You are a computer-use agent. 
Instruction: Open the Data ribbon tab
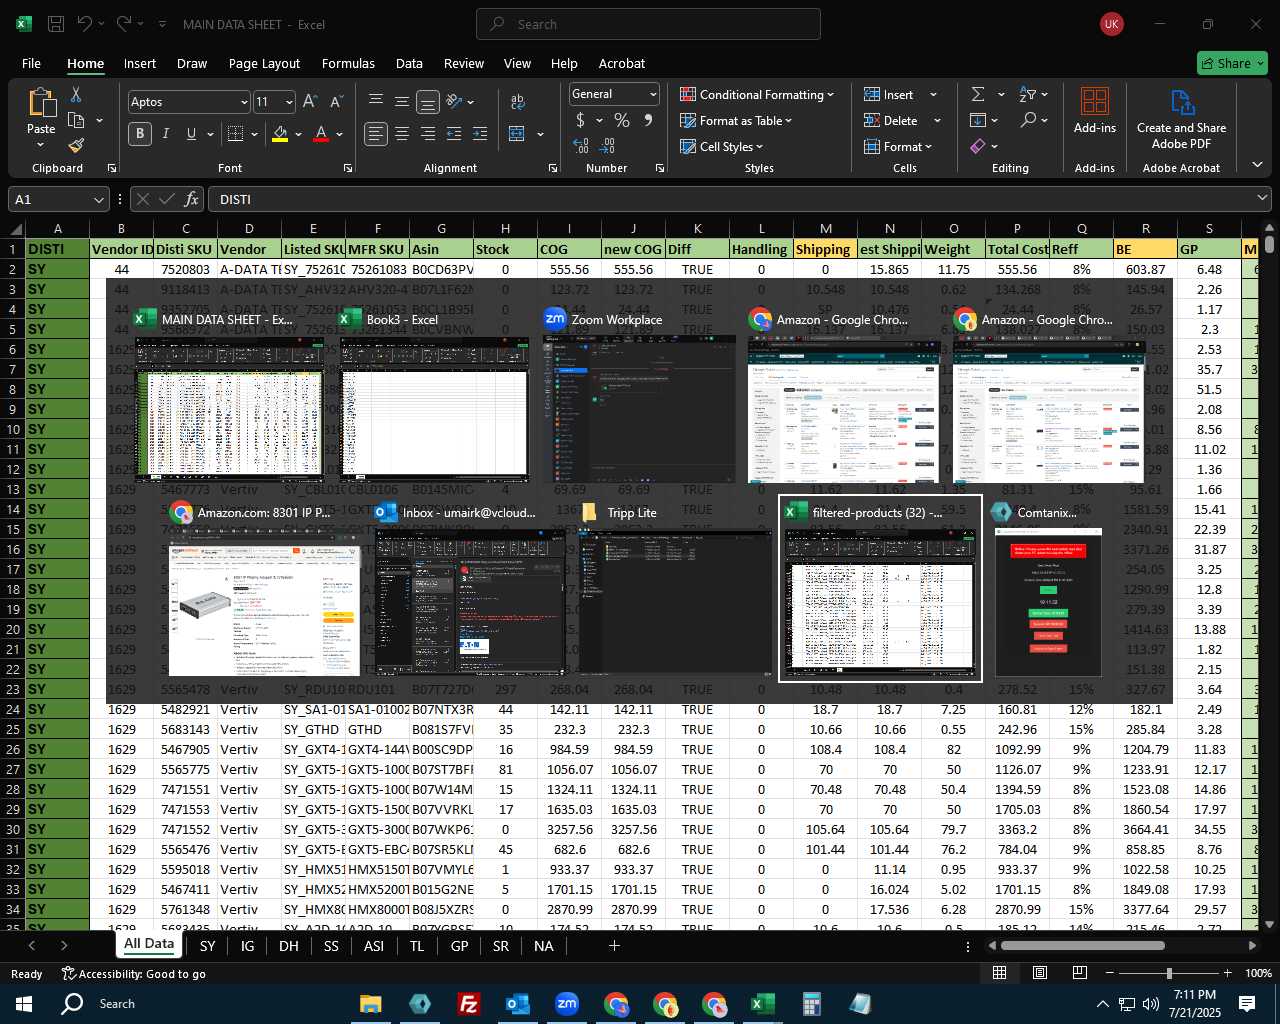click(x=409, y=63)
